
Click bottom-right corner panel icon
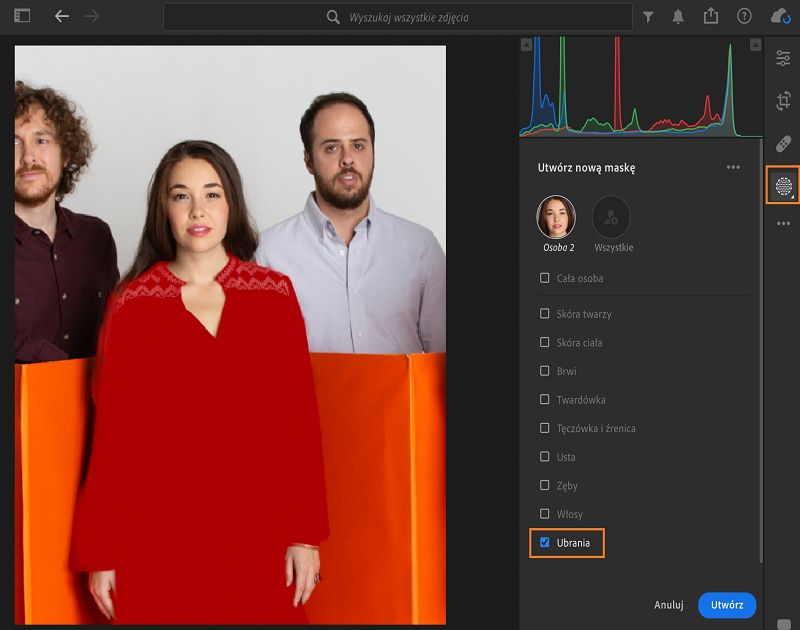pos(784,624)
